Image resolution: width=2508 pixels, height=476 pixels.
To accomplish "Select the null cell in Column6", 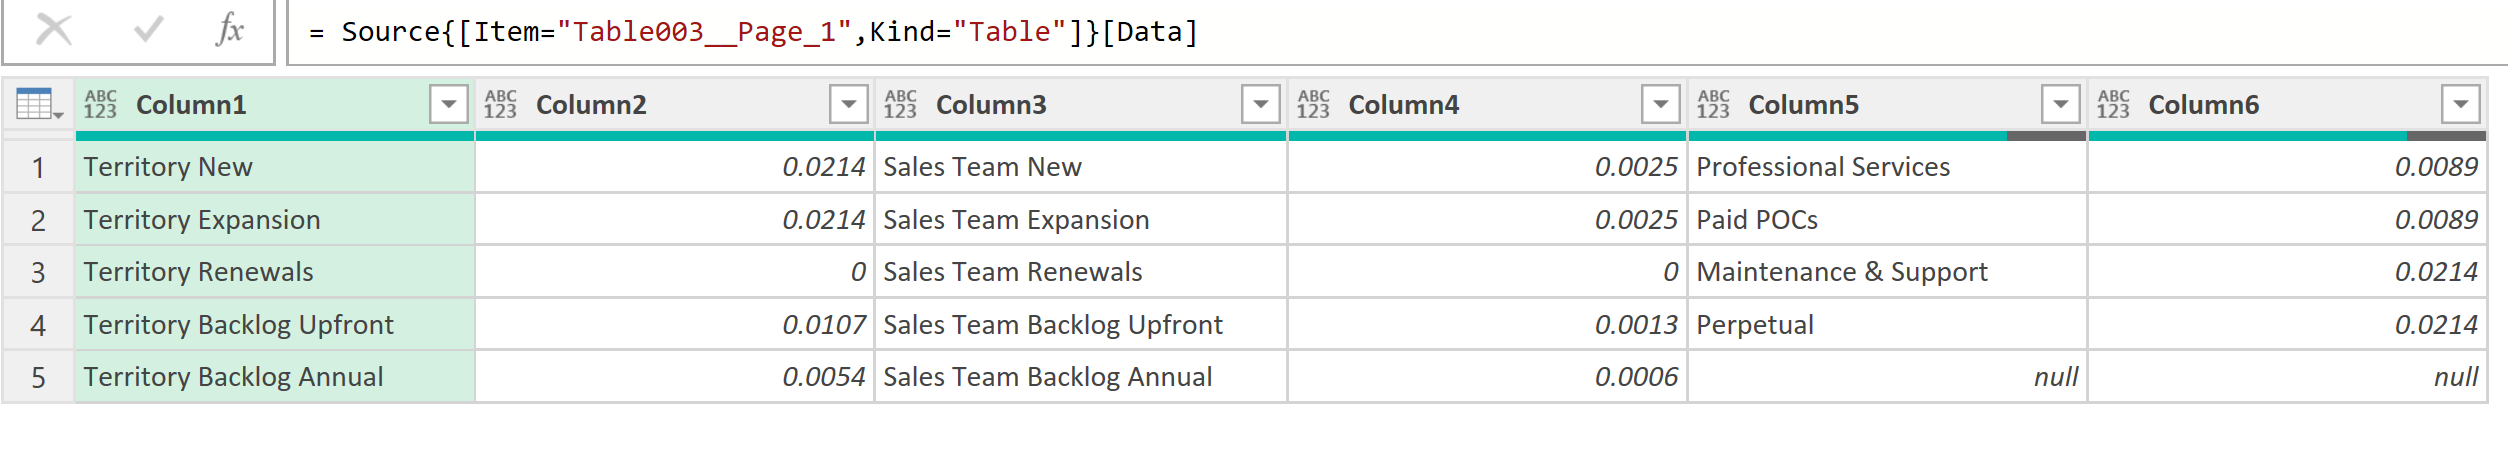I will click(x=2288, y=377).
